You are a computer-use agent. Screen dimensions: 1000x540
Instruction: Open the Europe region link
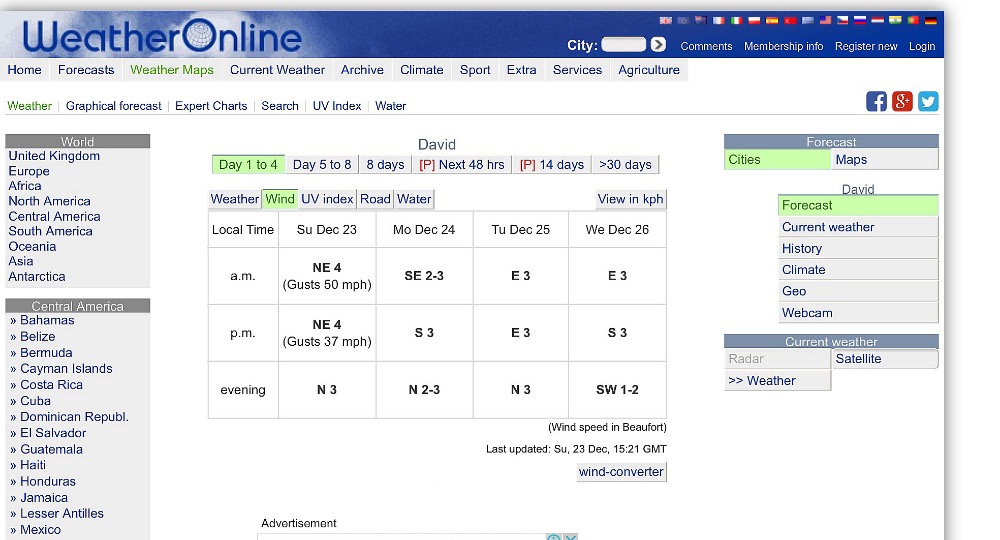tap(29, 171)
